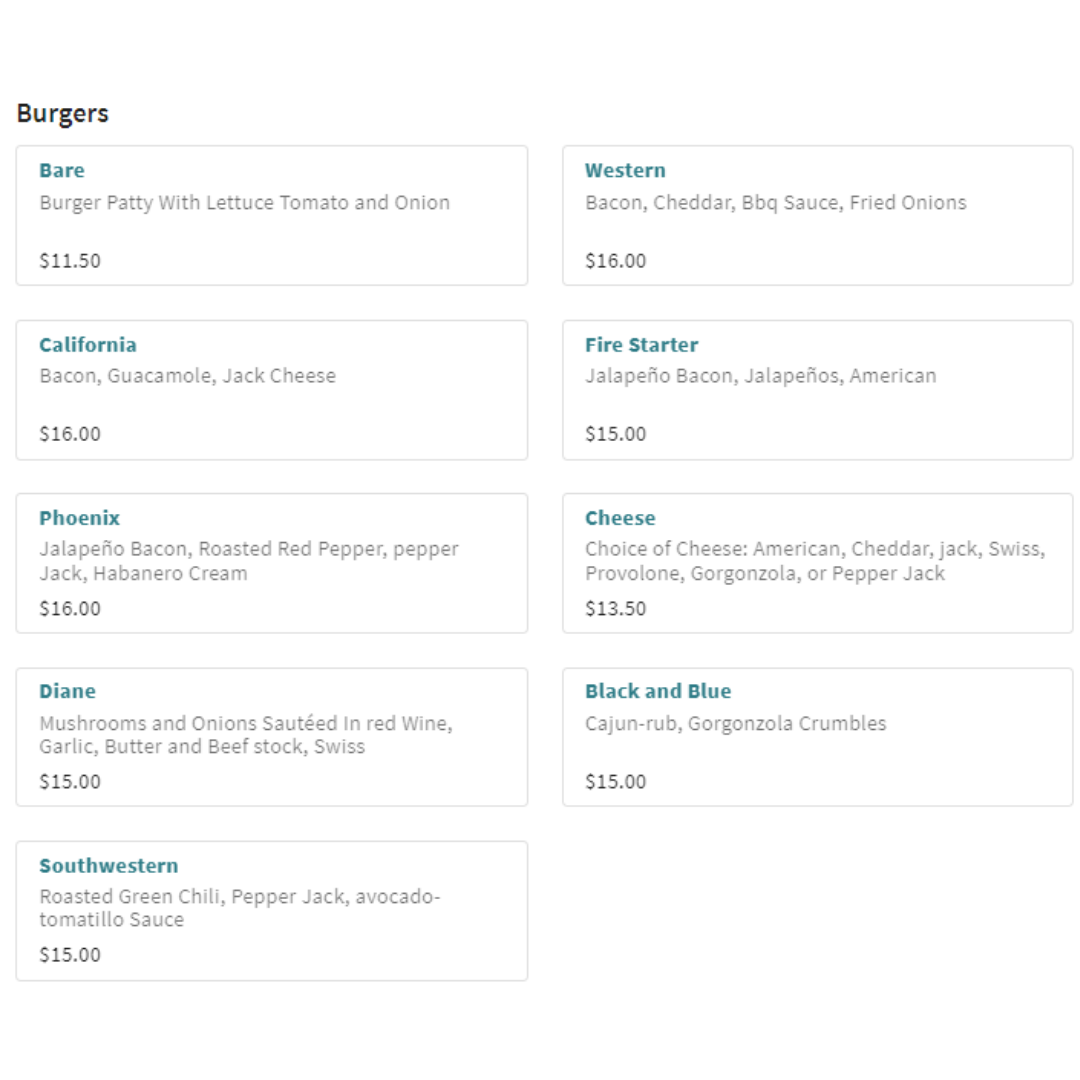
Task: Click the Western burger's $16.00 price
Action: point(615,261)
